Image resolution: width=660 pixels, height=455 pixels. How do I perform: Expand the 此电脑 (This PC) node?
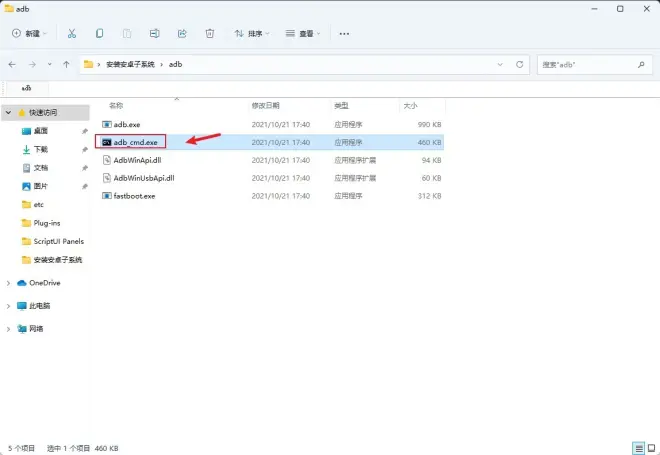click(x=8, y=306)
